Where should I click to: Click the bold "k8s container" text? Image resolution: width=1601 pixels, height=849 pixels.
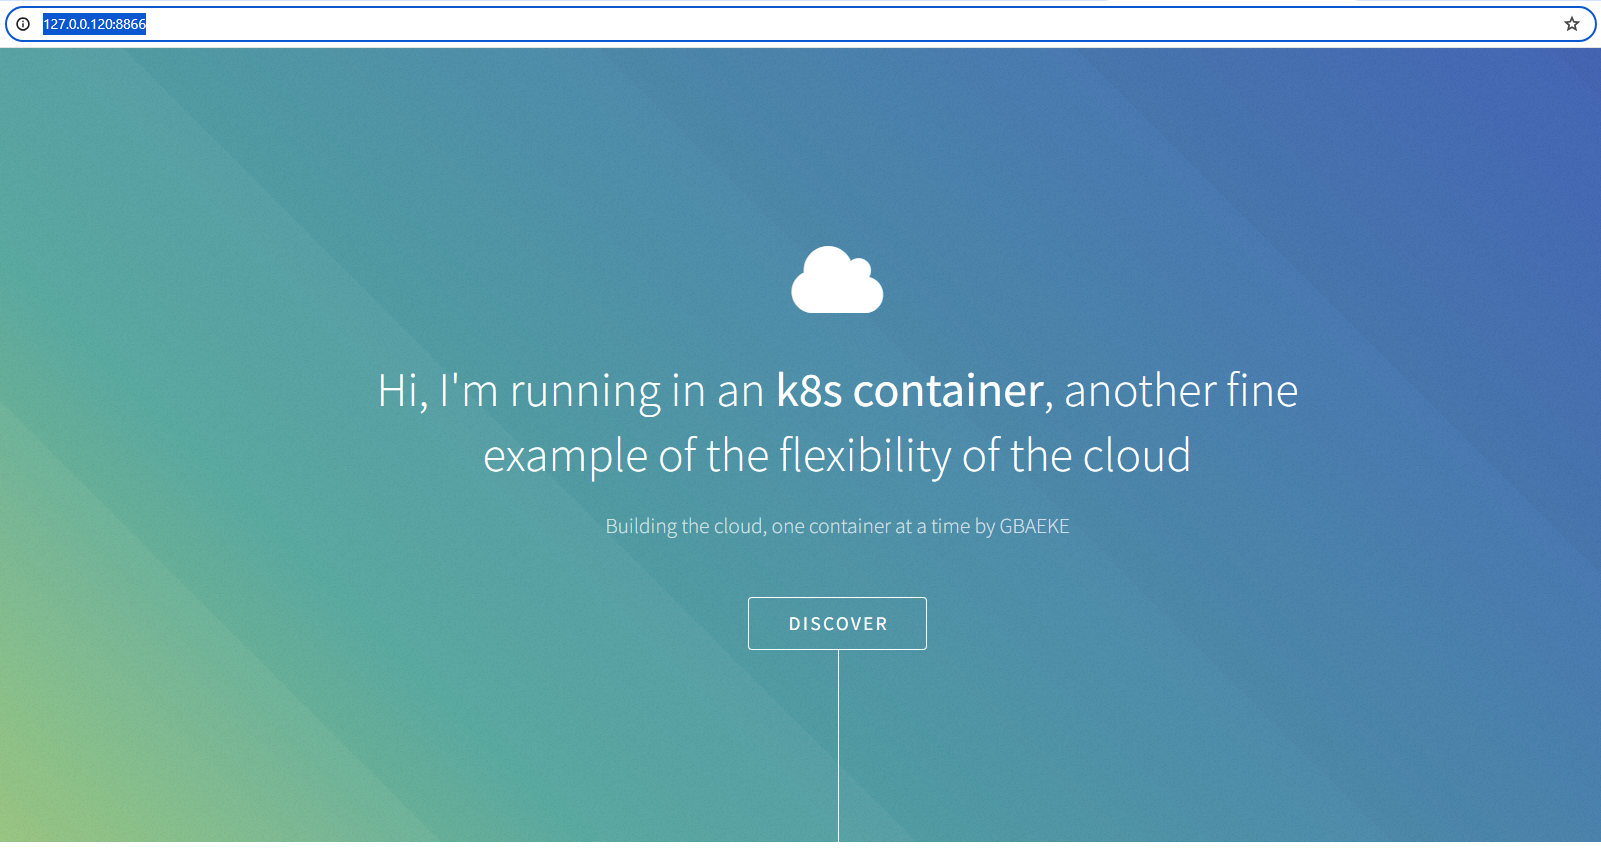pos(910,391)
